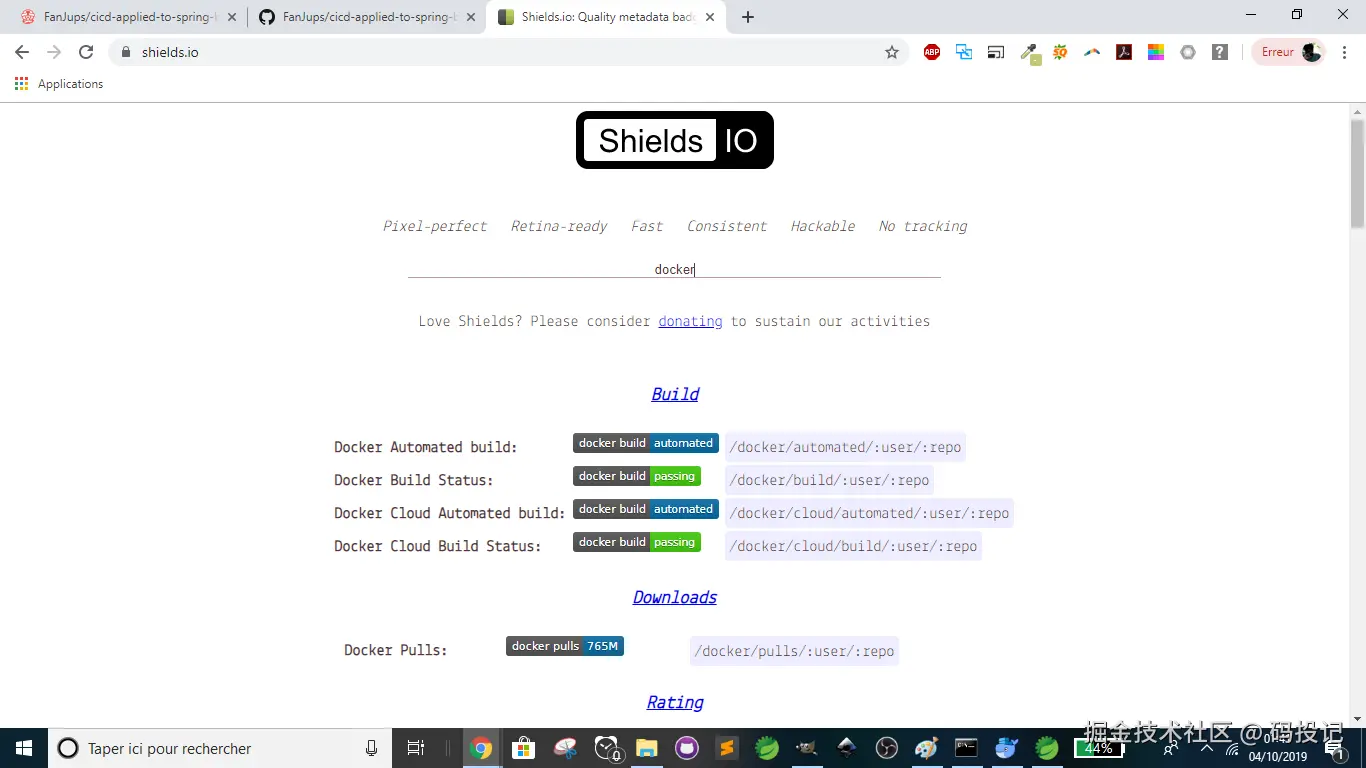Open the rainbow color palette extension

coord(1156,52)
